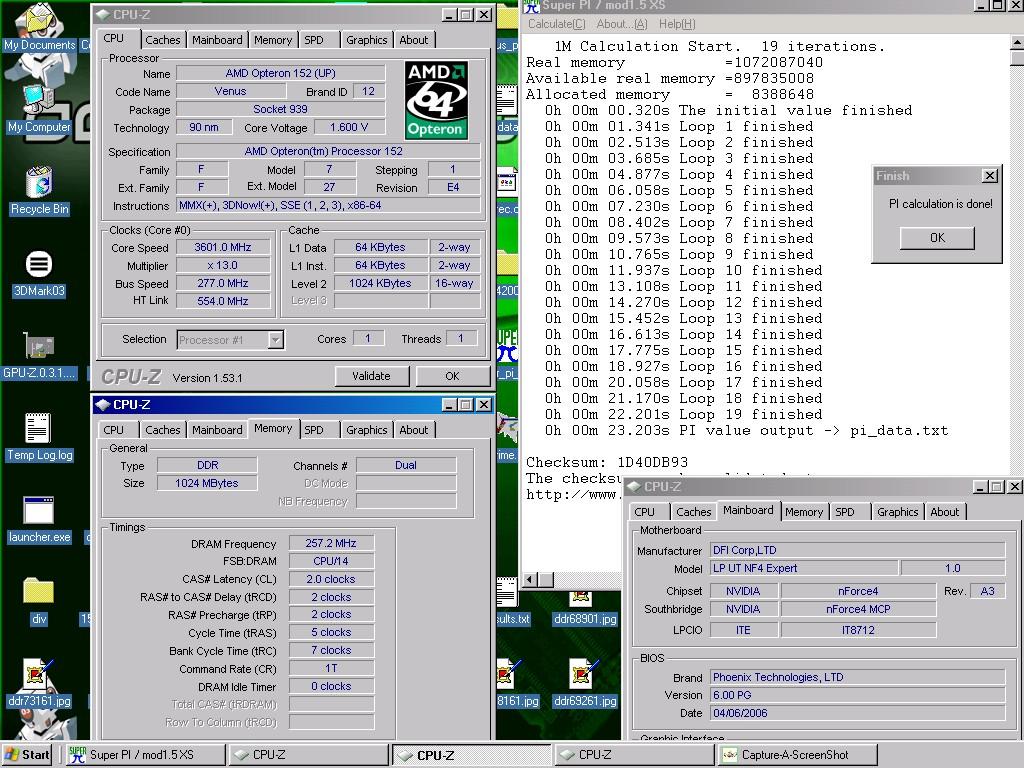Click FSB:DRAM value CPU/14
The width and height of the screenshot is (1024, 768).
(331, 561)
